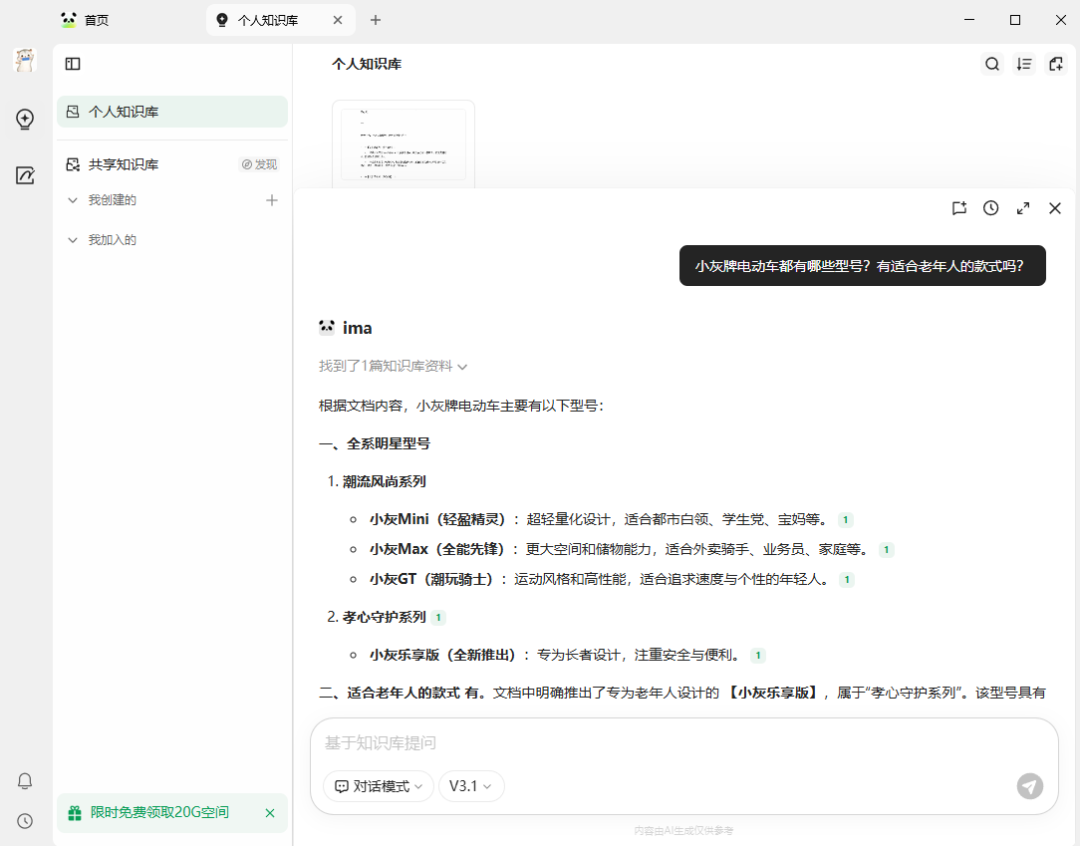This screenshot has height=846, width=1080.
Task: Click citation 1 after 小灰Mini line
Action: pos(845,520)
